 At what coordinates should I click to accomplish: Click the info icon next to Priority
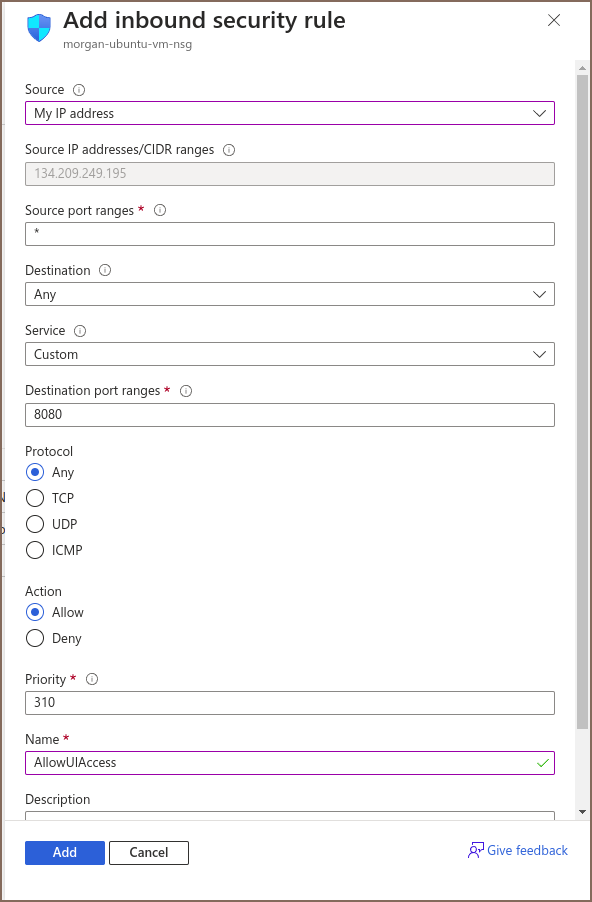[92, 679]
